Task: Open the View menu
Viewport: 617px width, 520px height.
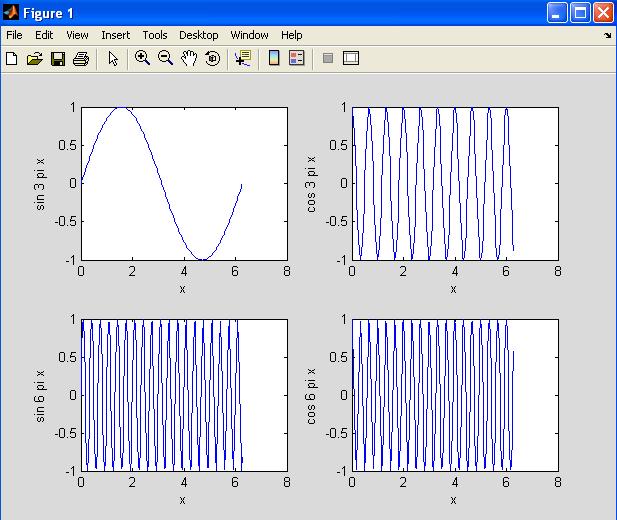Action: click(x=77, y=35)
